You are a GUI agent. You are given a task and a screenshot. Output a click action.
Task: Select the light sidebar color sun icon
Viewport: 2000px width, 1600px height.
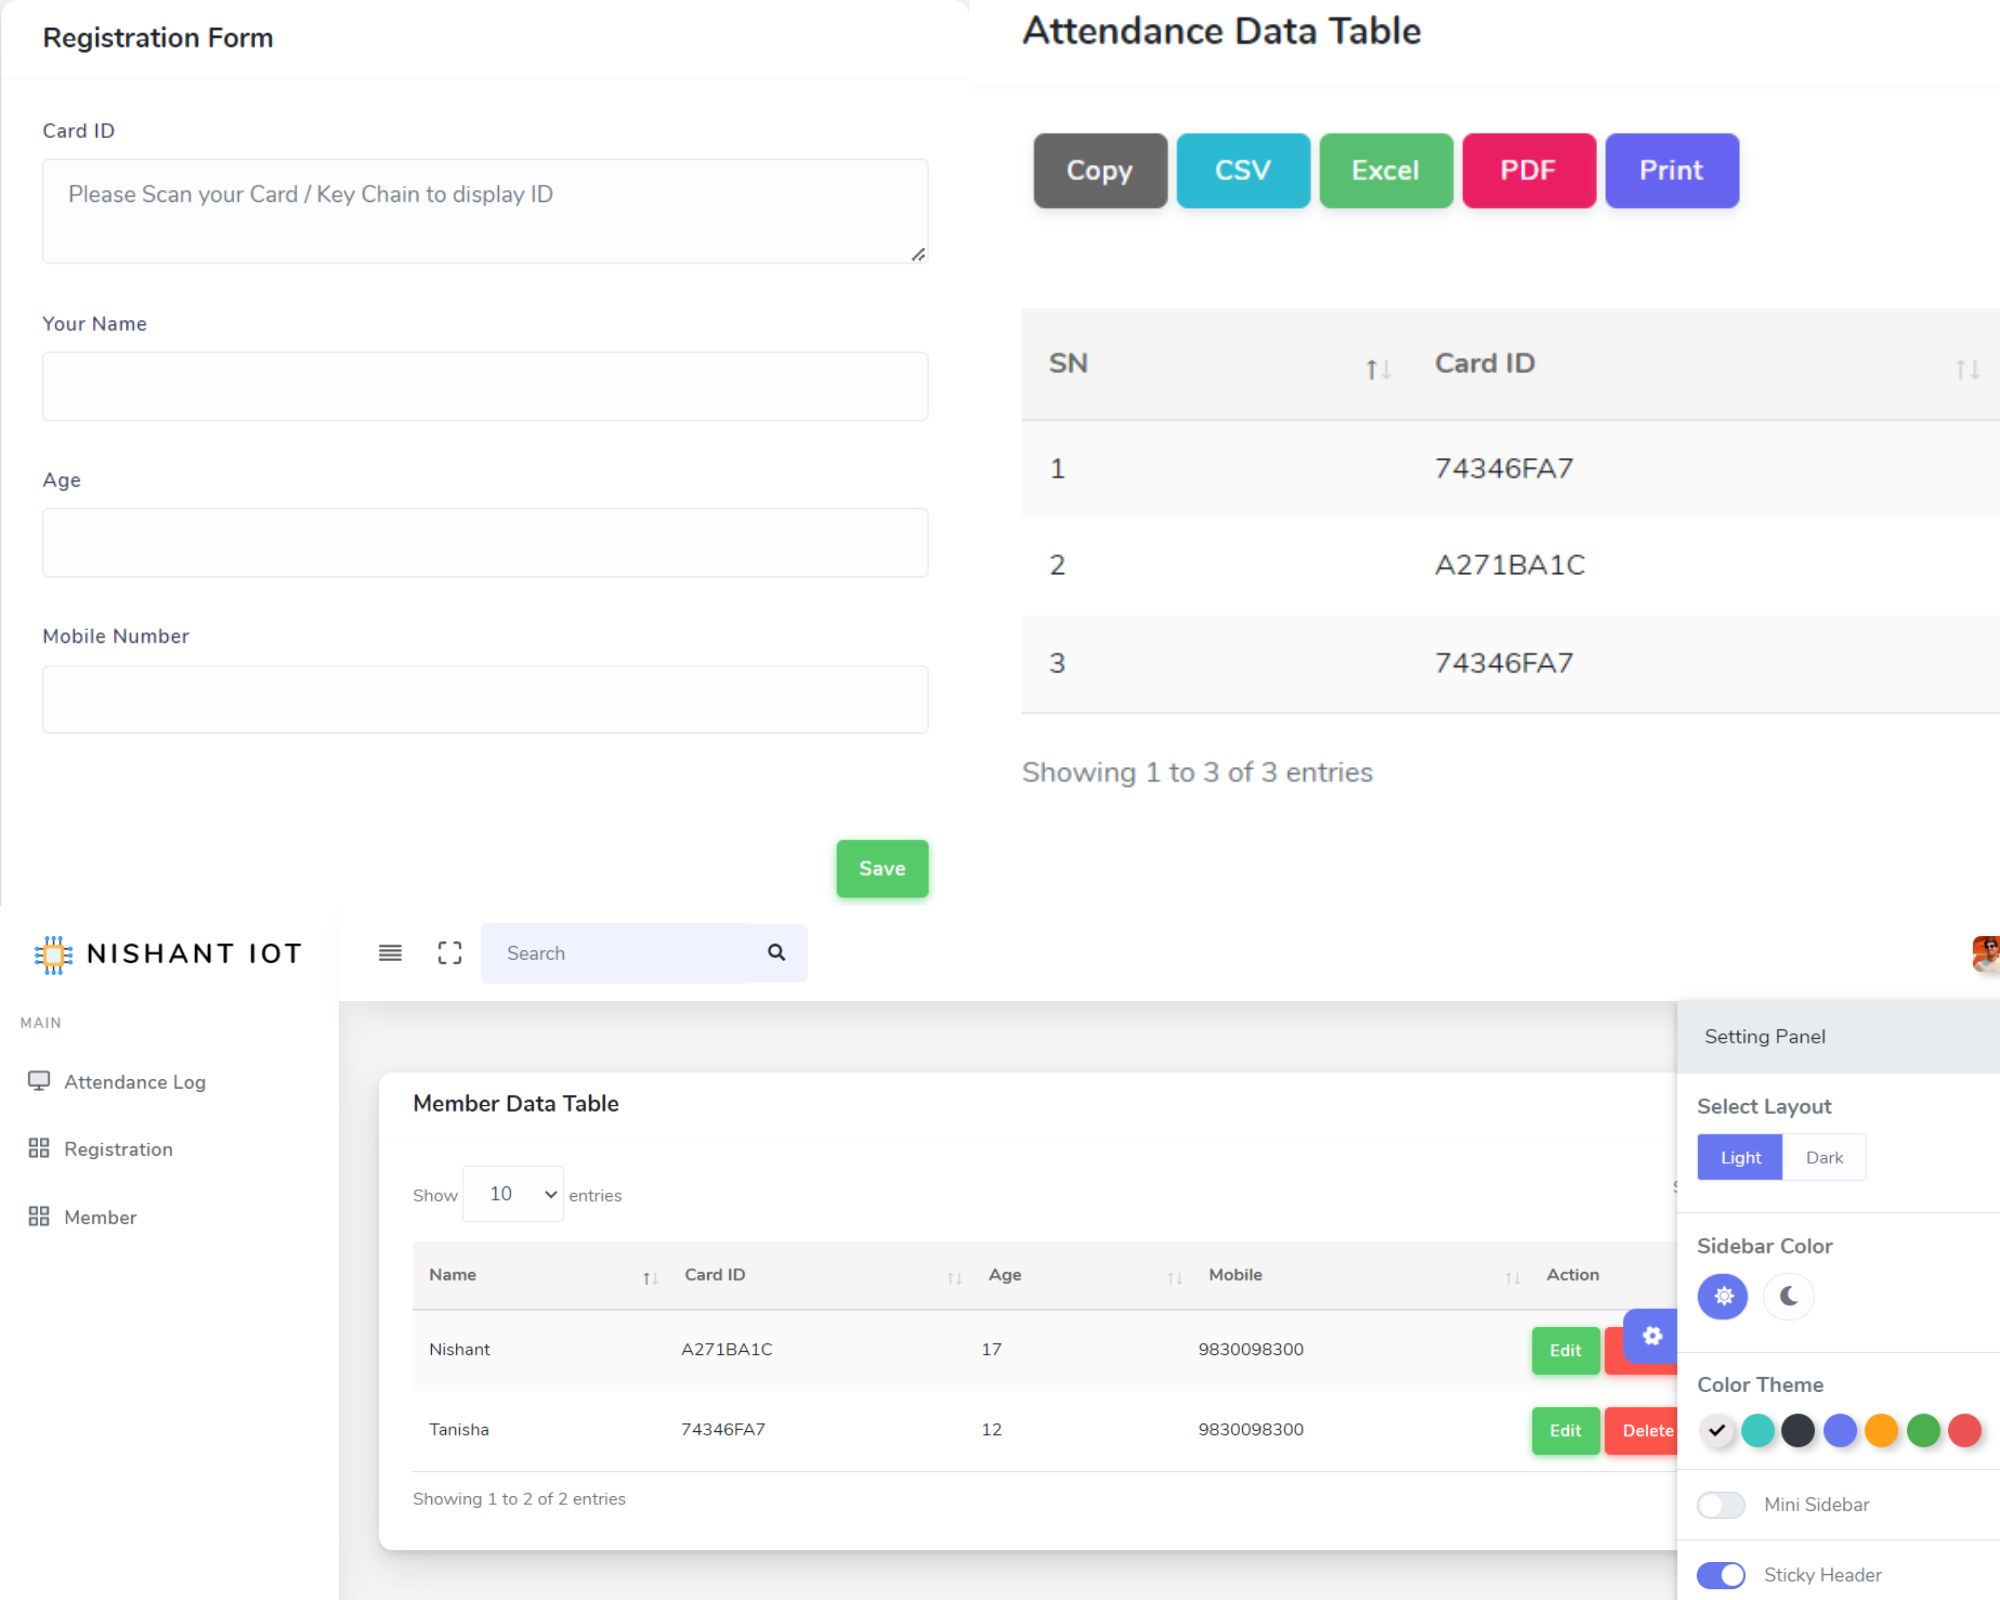tap(1723, 1297)
